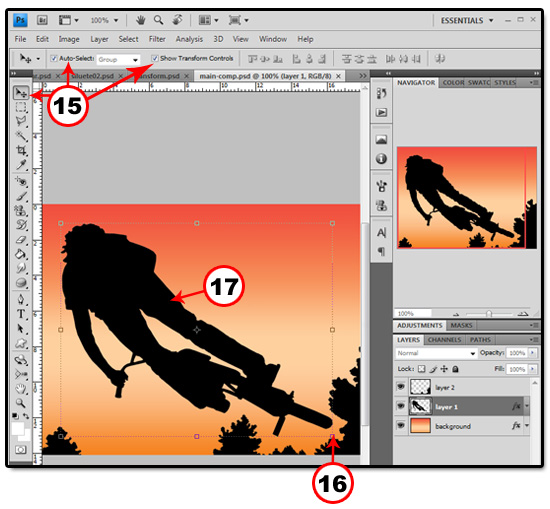
Task: Click Zoom tool in application bar
Action: [159, 20]
